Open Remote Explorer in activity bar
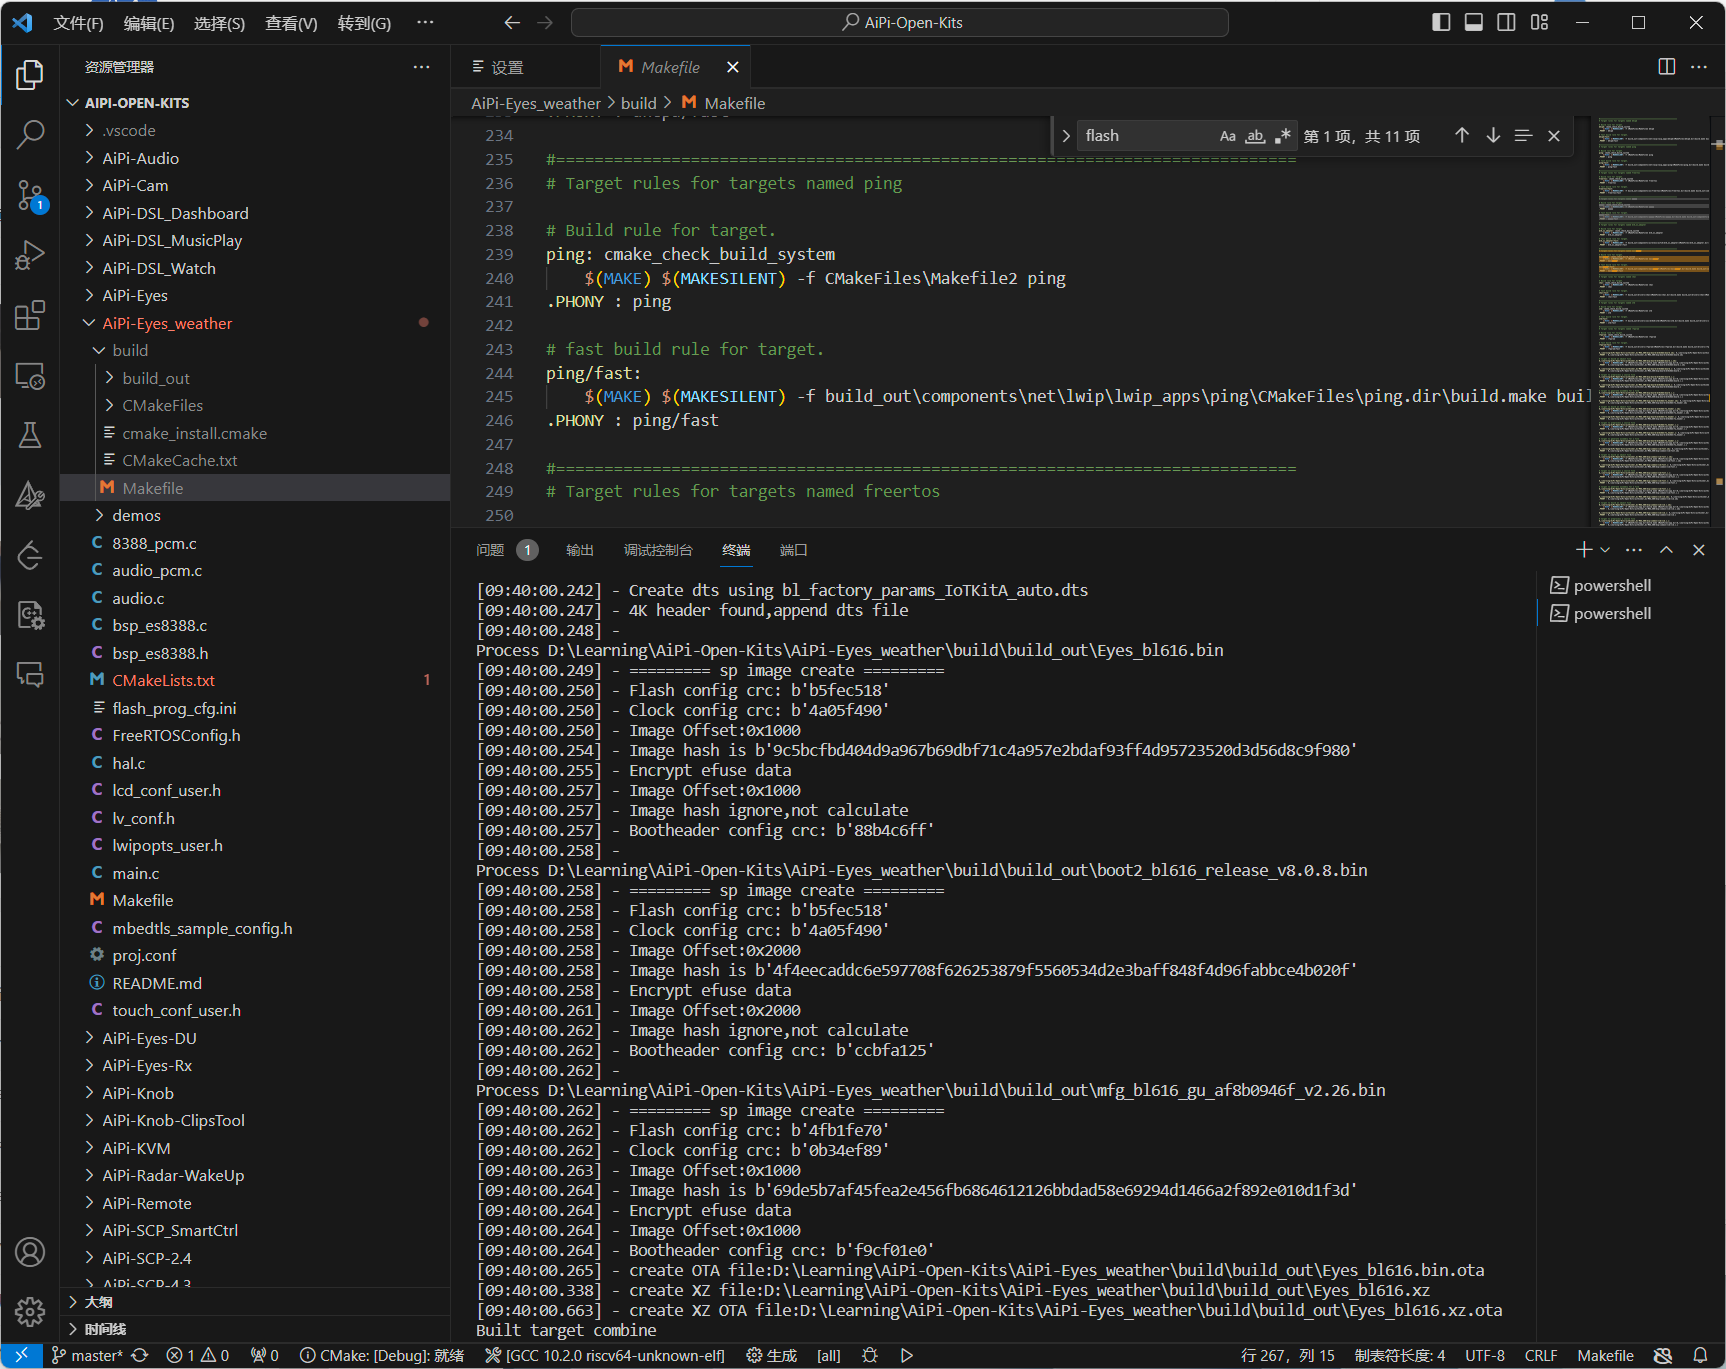The width and height of the screenshot is (1726, 1369). coord(30,376)
